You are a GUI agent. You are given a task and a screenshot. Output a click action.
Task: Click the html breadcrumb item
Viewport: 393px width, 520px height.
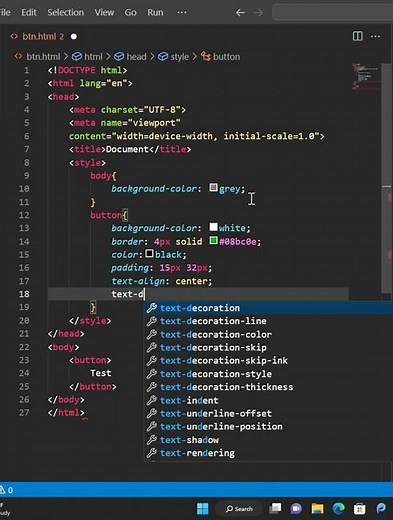87,57
